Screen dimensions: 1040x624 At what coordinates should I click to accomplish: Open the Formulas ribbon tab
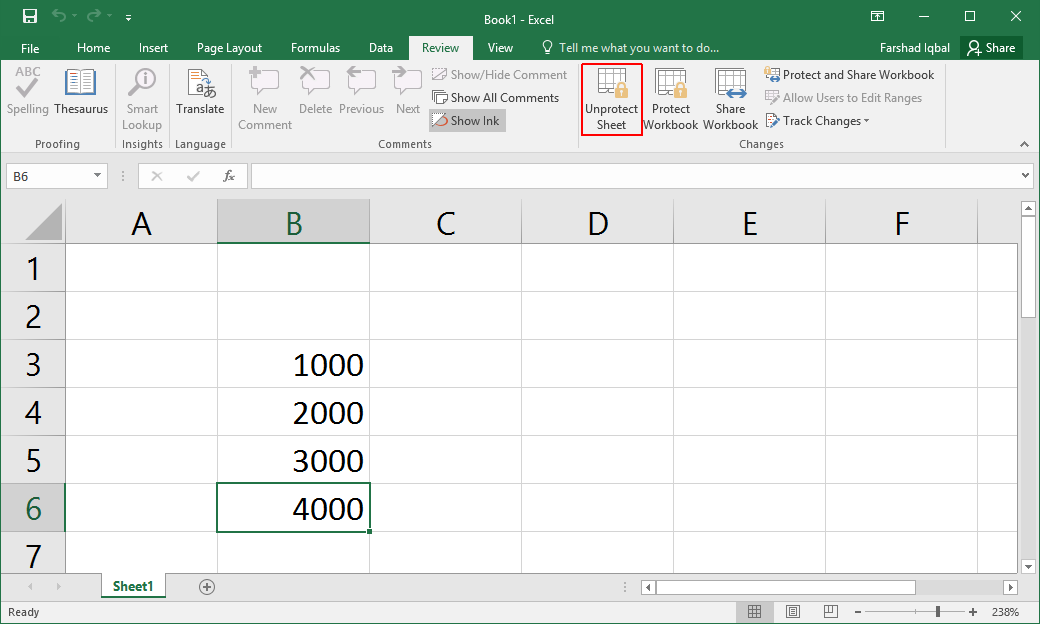click(x=315, y=48)
